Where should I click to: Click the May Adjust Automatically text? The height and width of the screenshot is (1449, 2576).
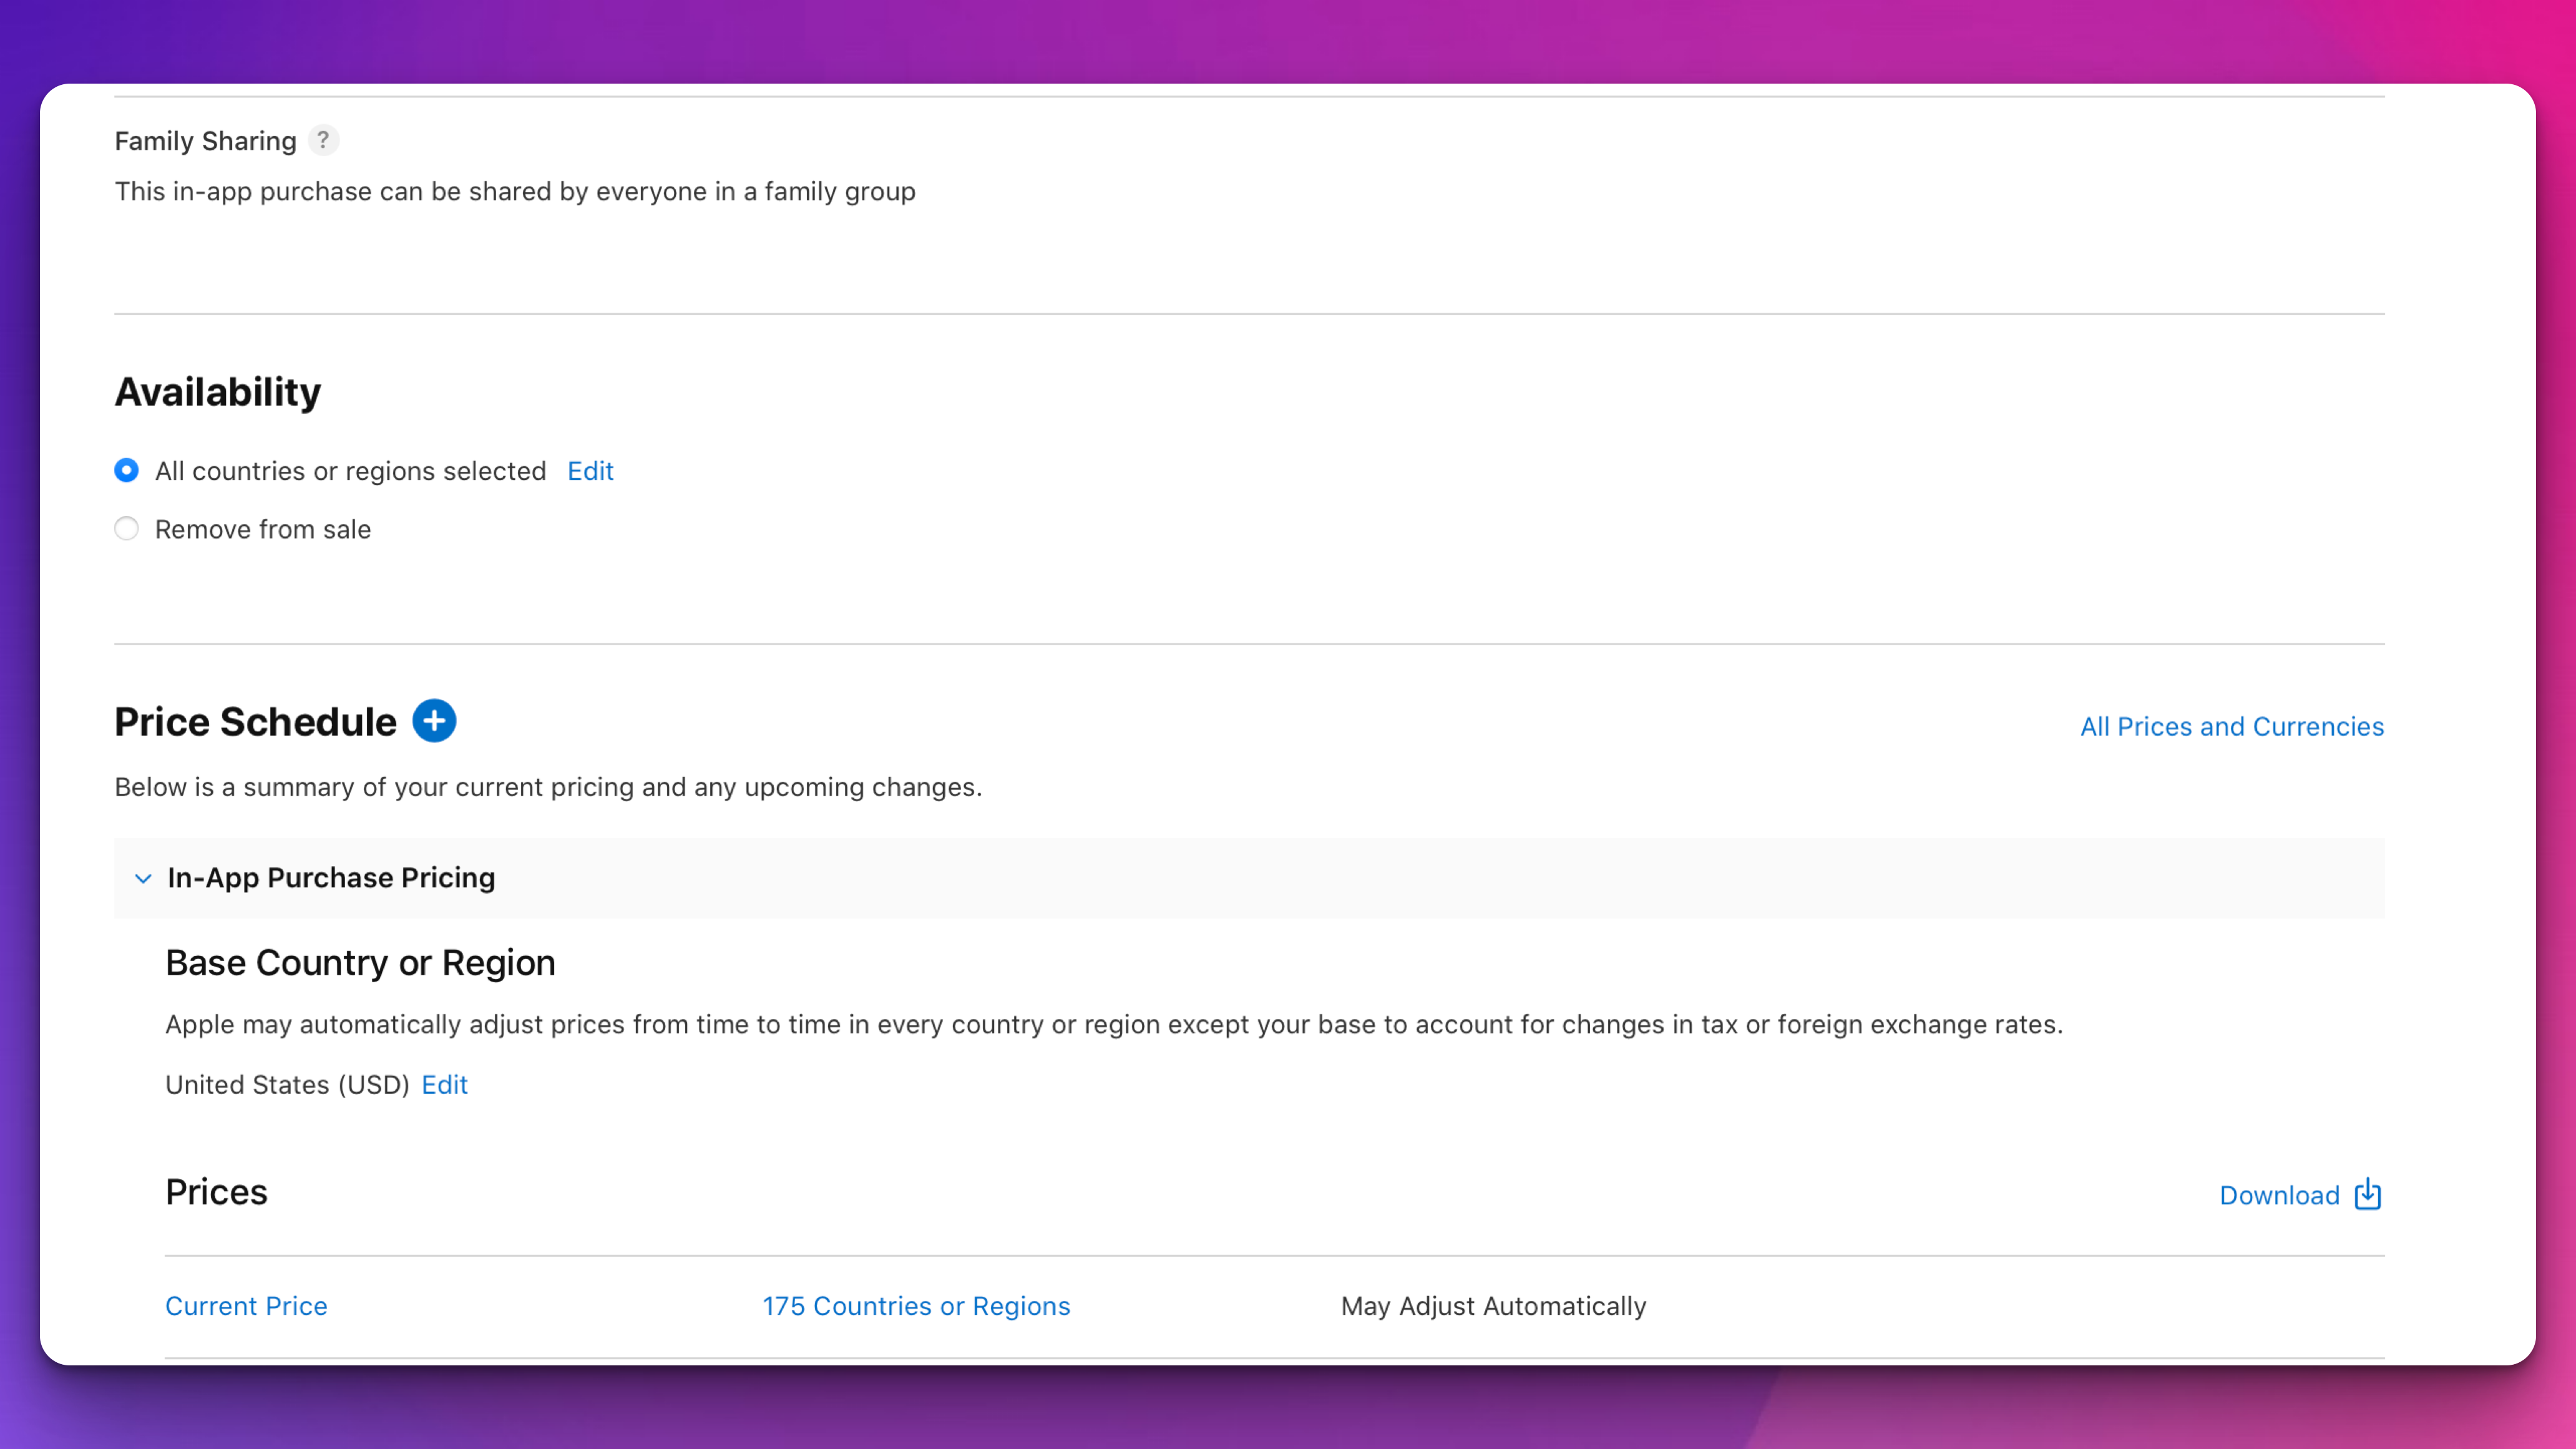[1493, 1306]
